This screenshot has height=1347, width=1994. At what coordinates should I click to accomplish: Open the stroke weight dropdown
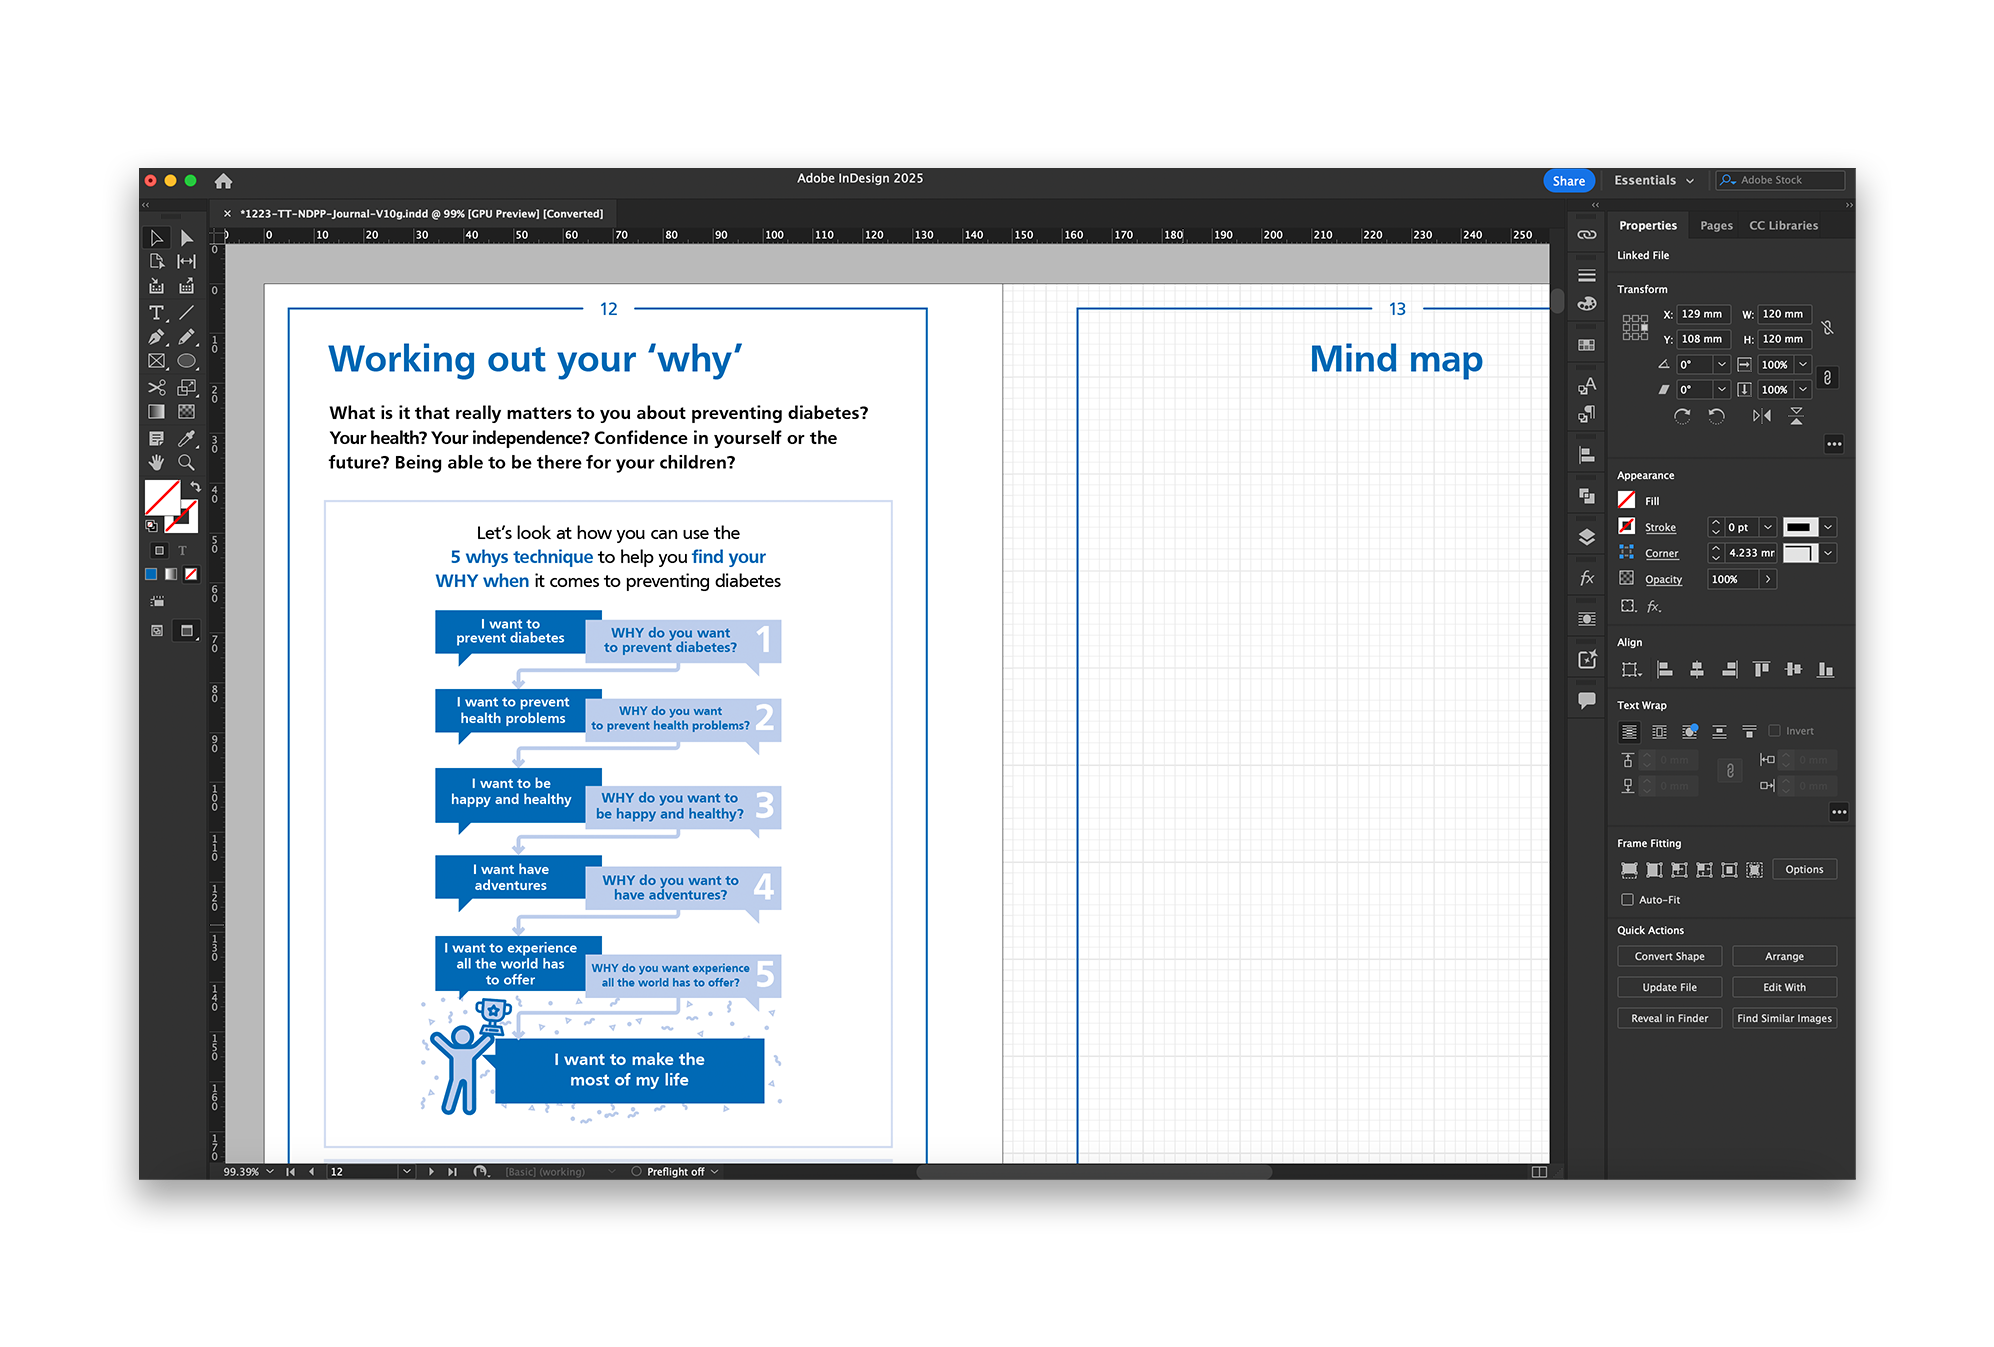coord(1767,527)
